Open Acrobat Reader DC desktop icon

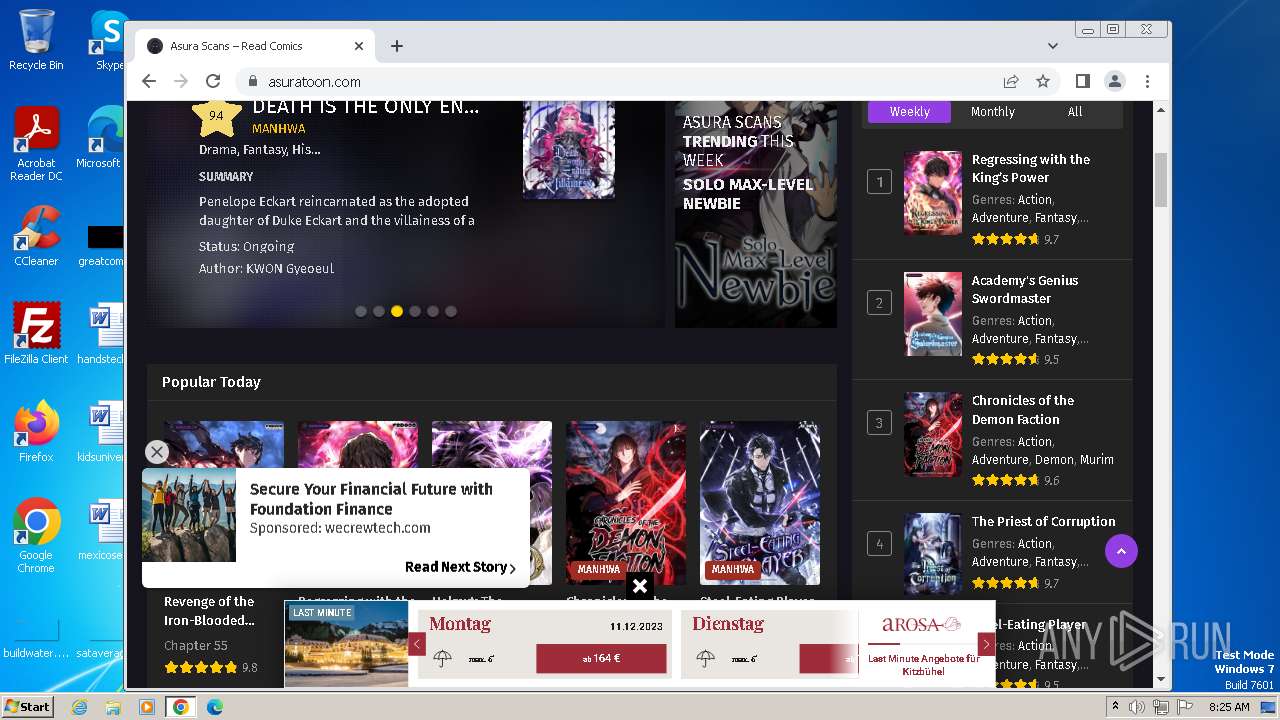pos(36,145)
